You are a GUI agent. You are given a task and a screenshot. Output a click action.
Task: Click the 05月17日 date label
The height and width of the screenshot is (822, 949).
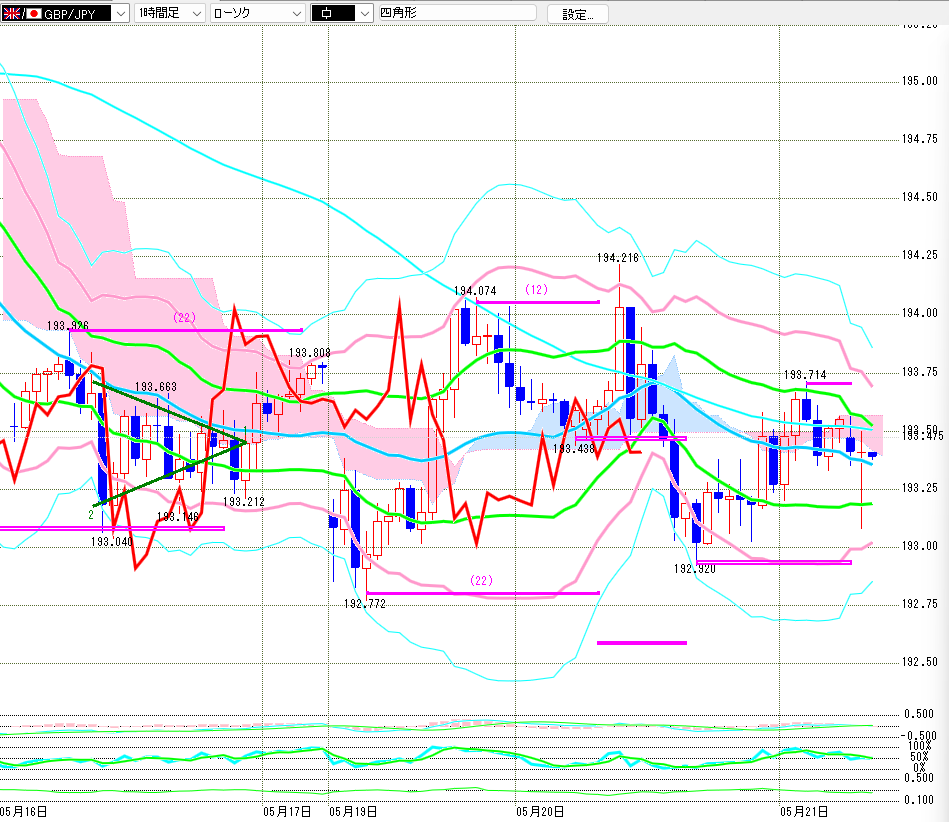(287, 811)
